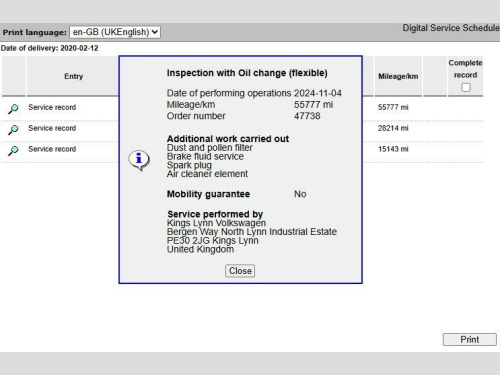
Task: Open magnifier icon for 15143 mi record
Action: (x=13, y=150)
